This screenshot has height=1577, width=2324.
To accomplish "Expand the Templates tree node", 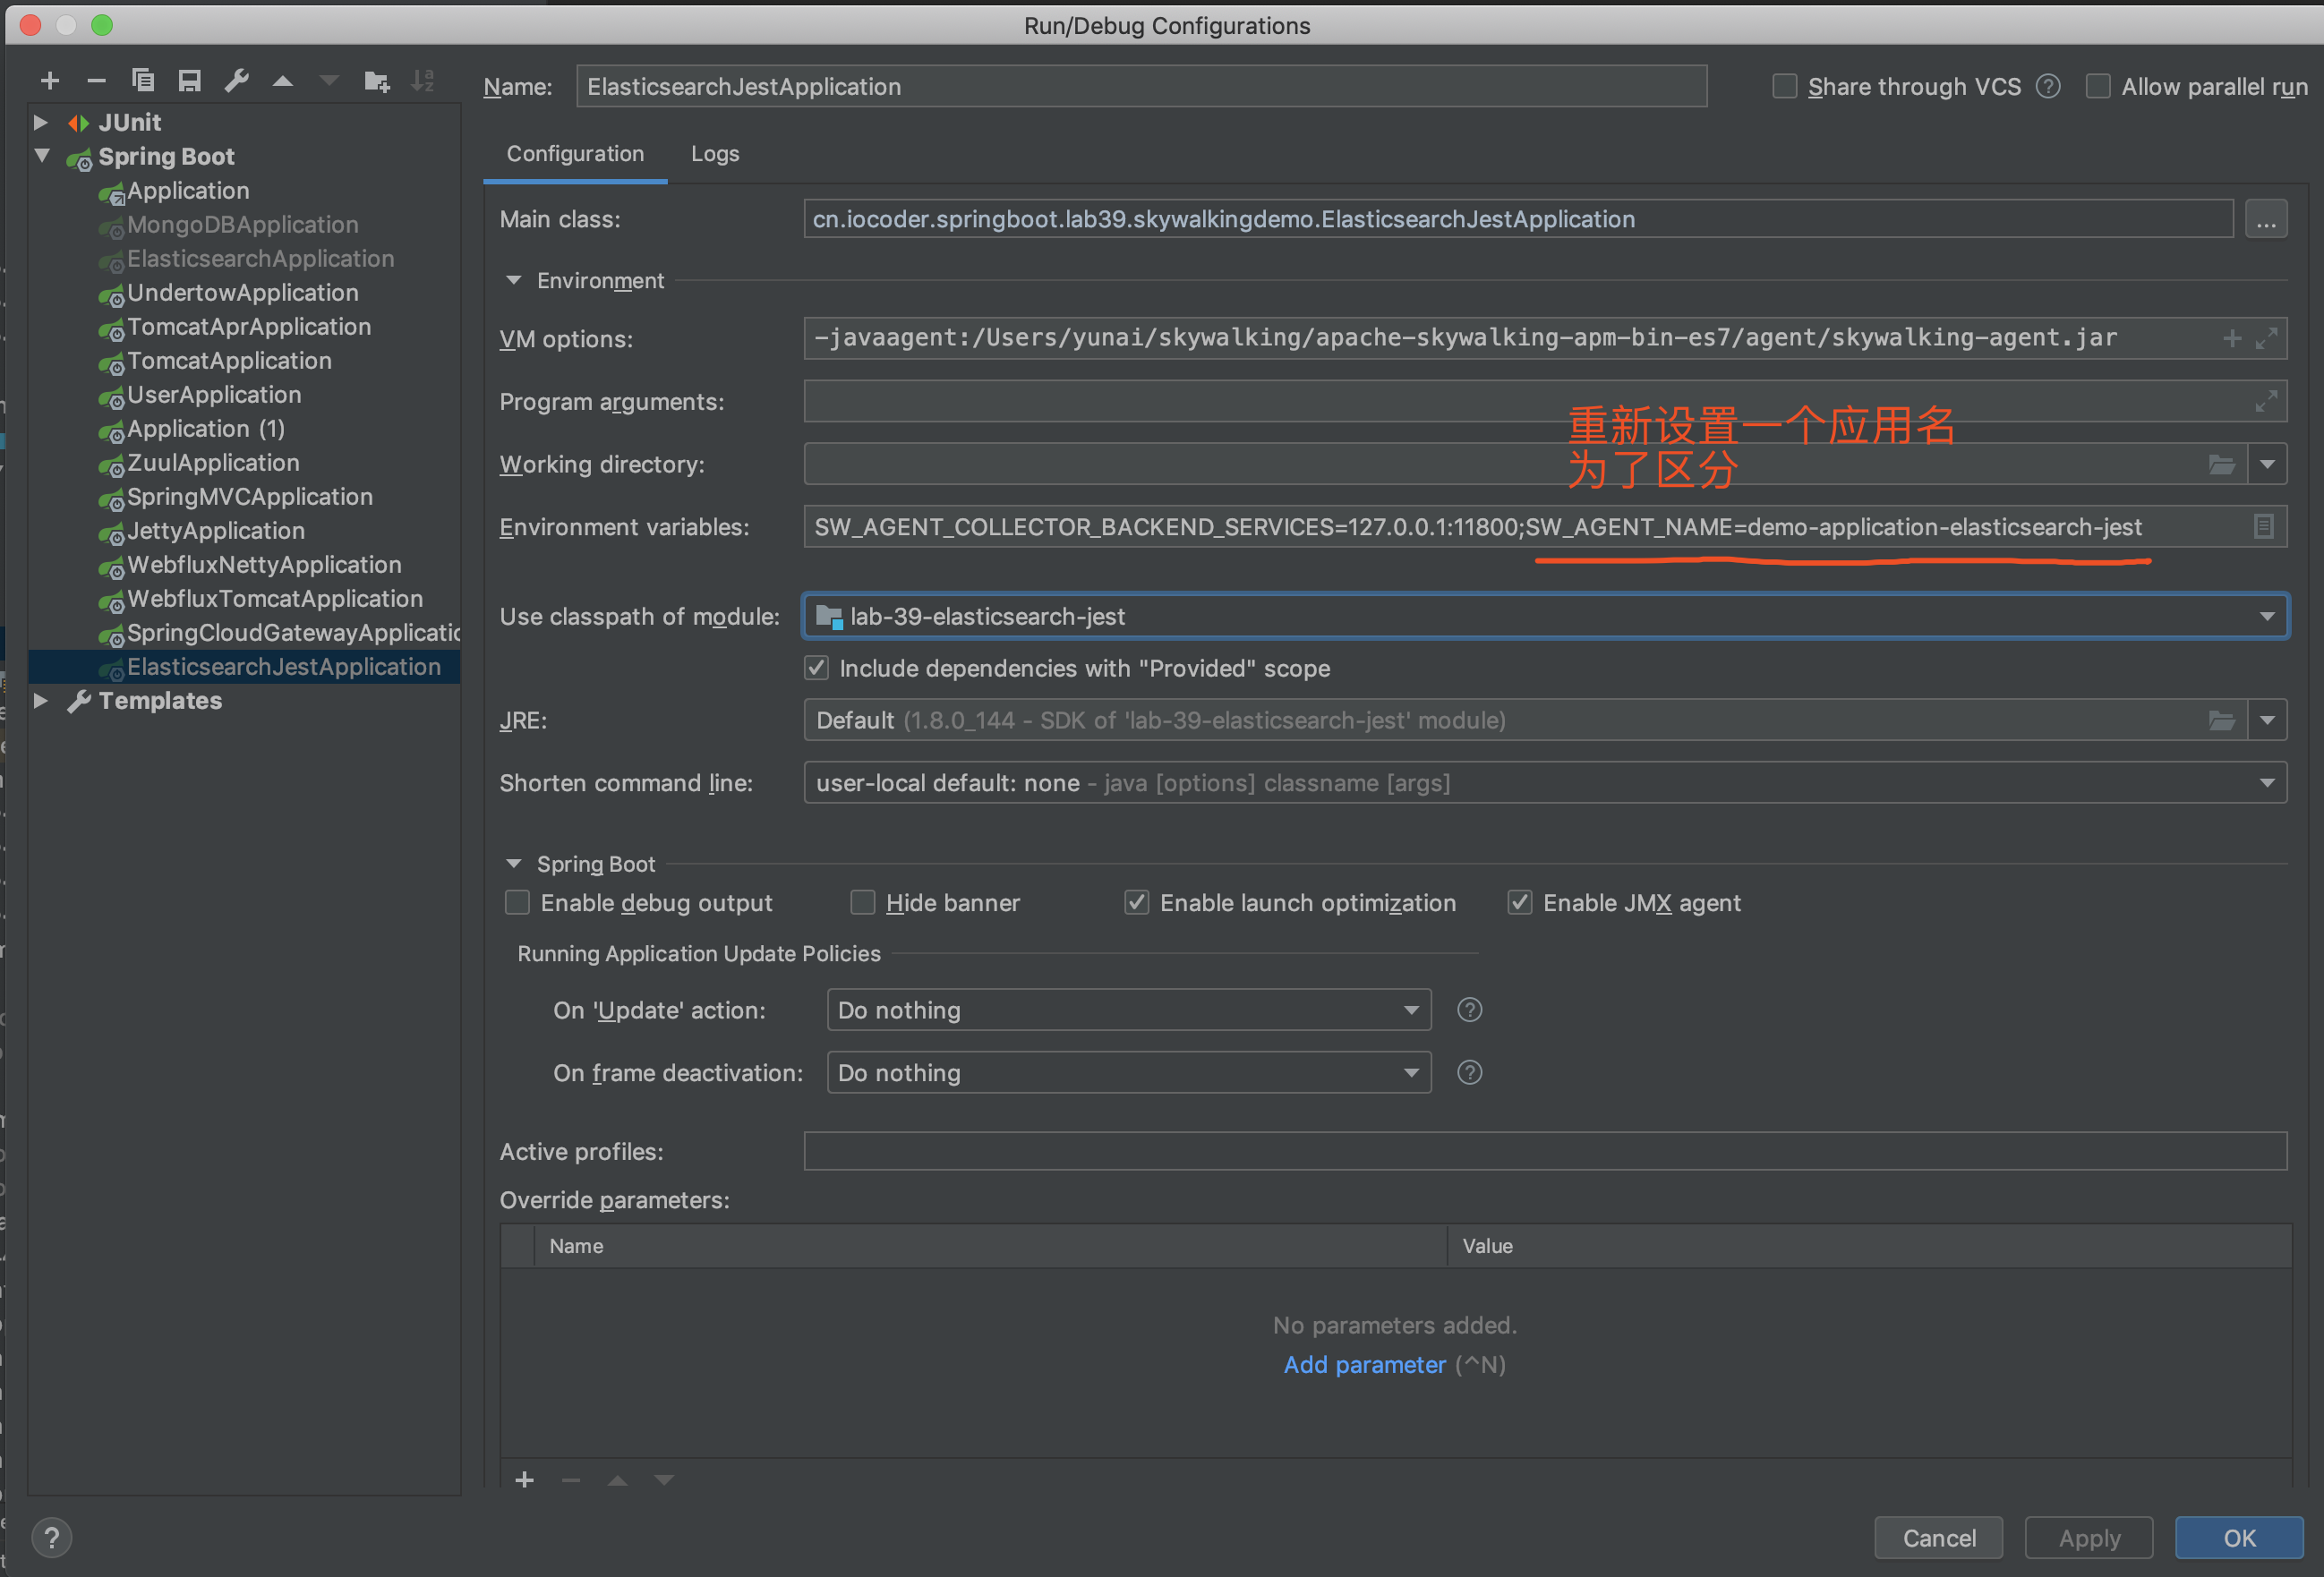I will click(x=41, y=701).
